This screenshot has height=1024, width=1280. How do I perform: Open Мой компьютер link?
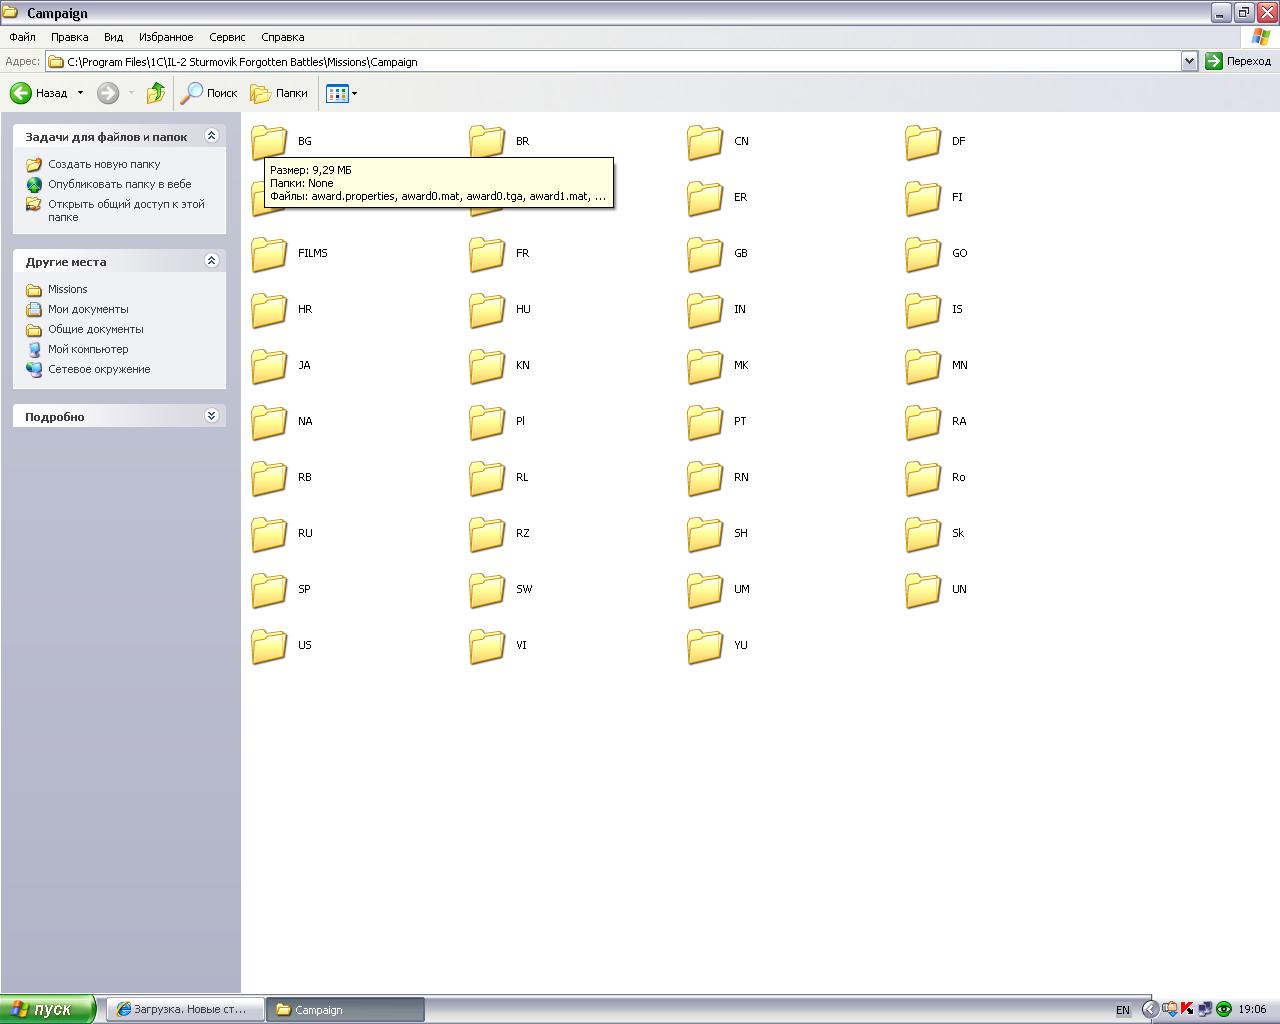pyautogui.click(x=88, y=349)
